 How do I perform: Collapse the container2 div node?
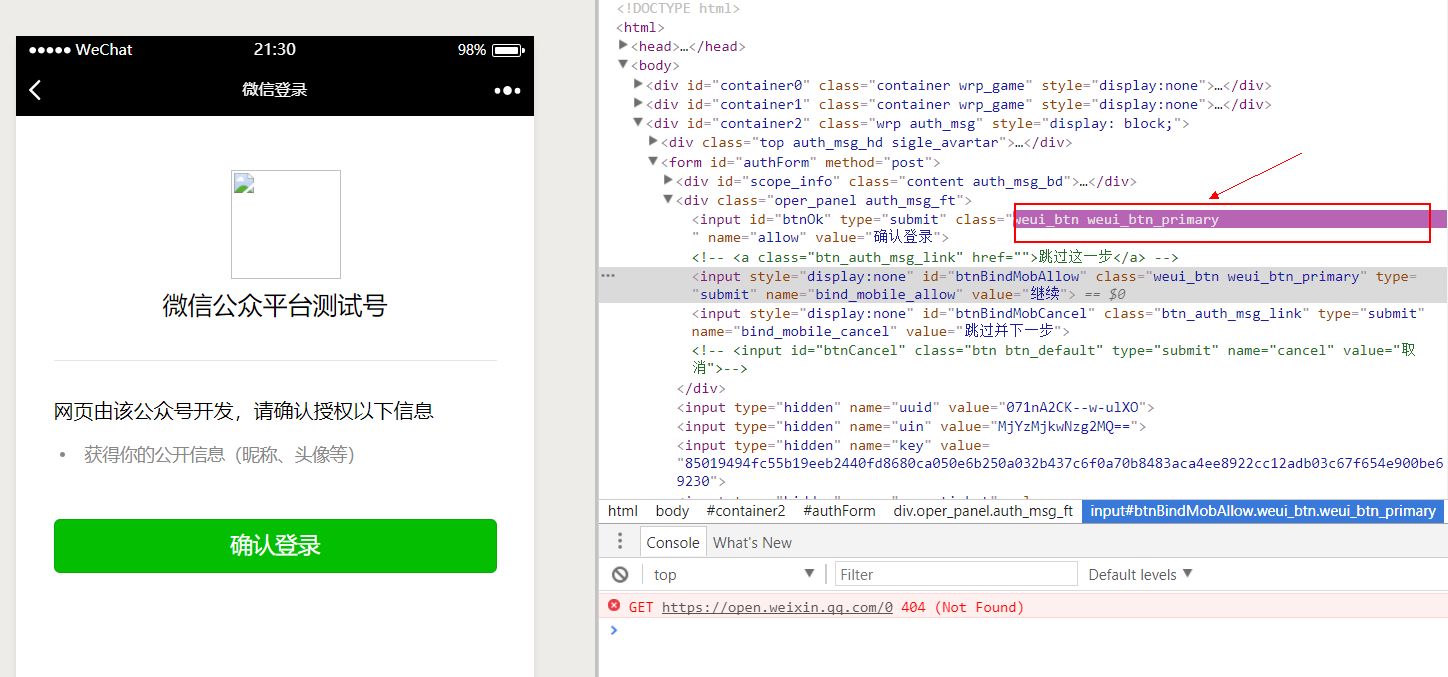639,123
